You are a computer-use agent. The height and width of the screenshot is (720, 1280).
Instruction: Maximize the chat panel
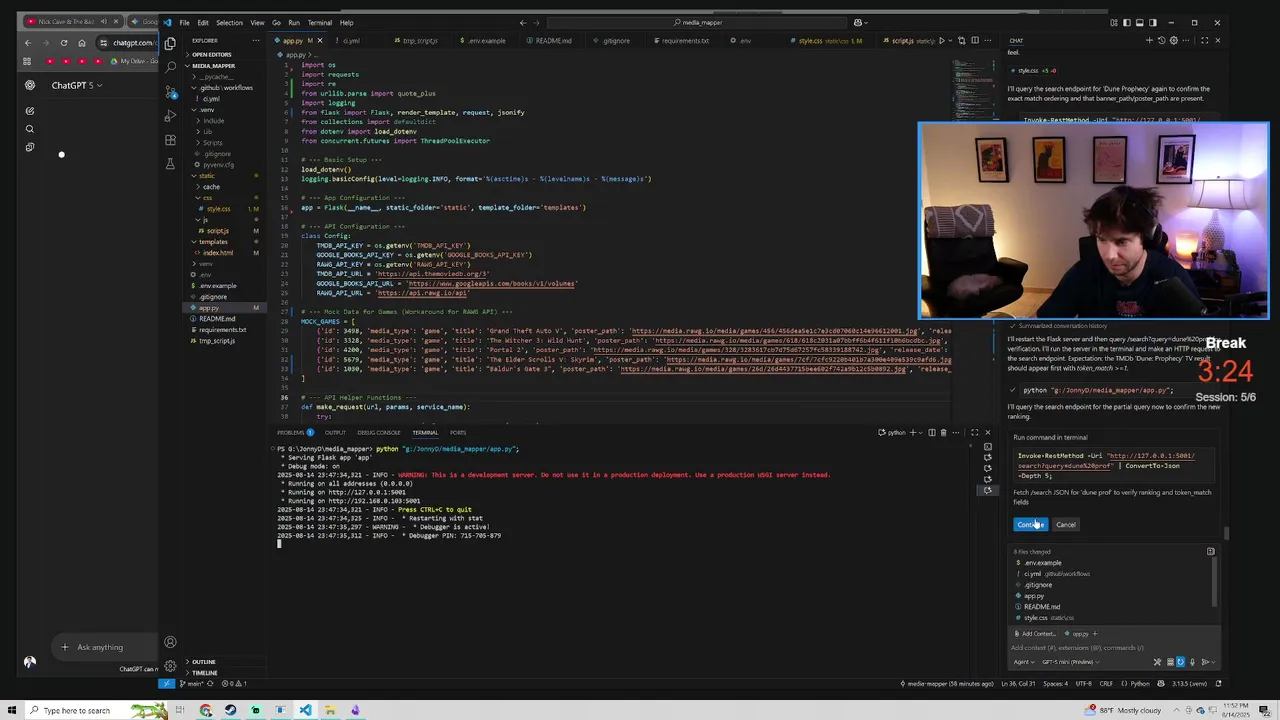tap(1204, 41)
